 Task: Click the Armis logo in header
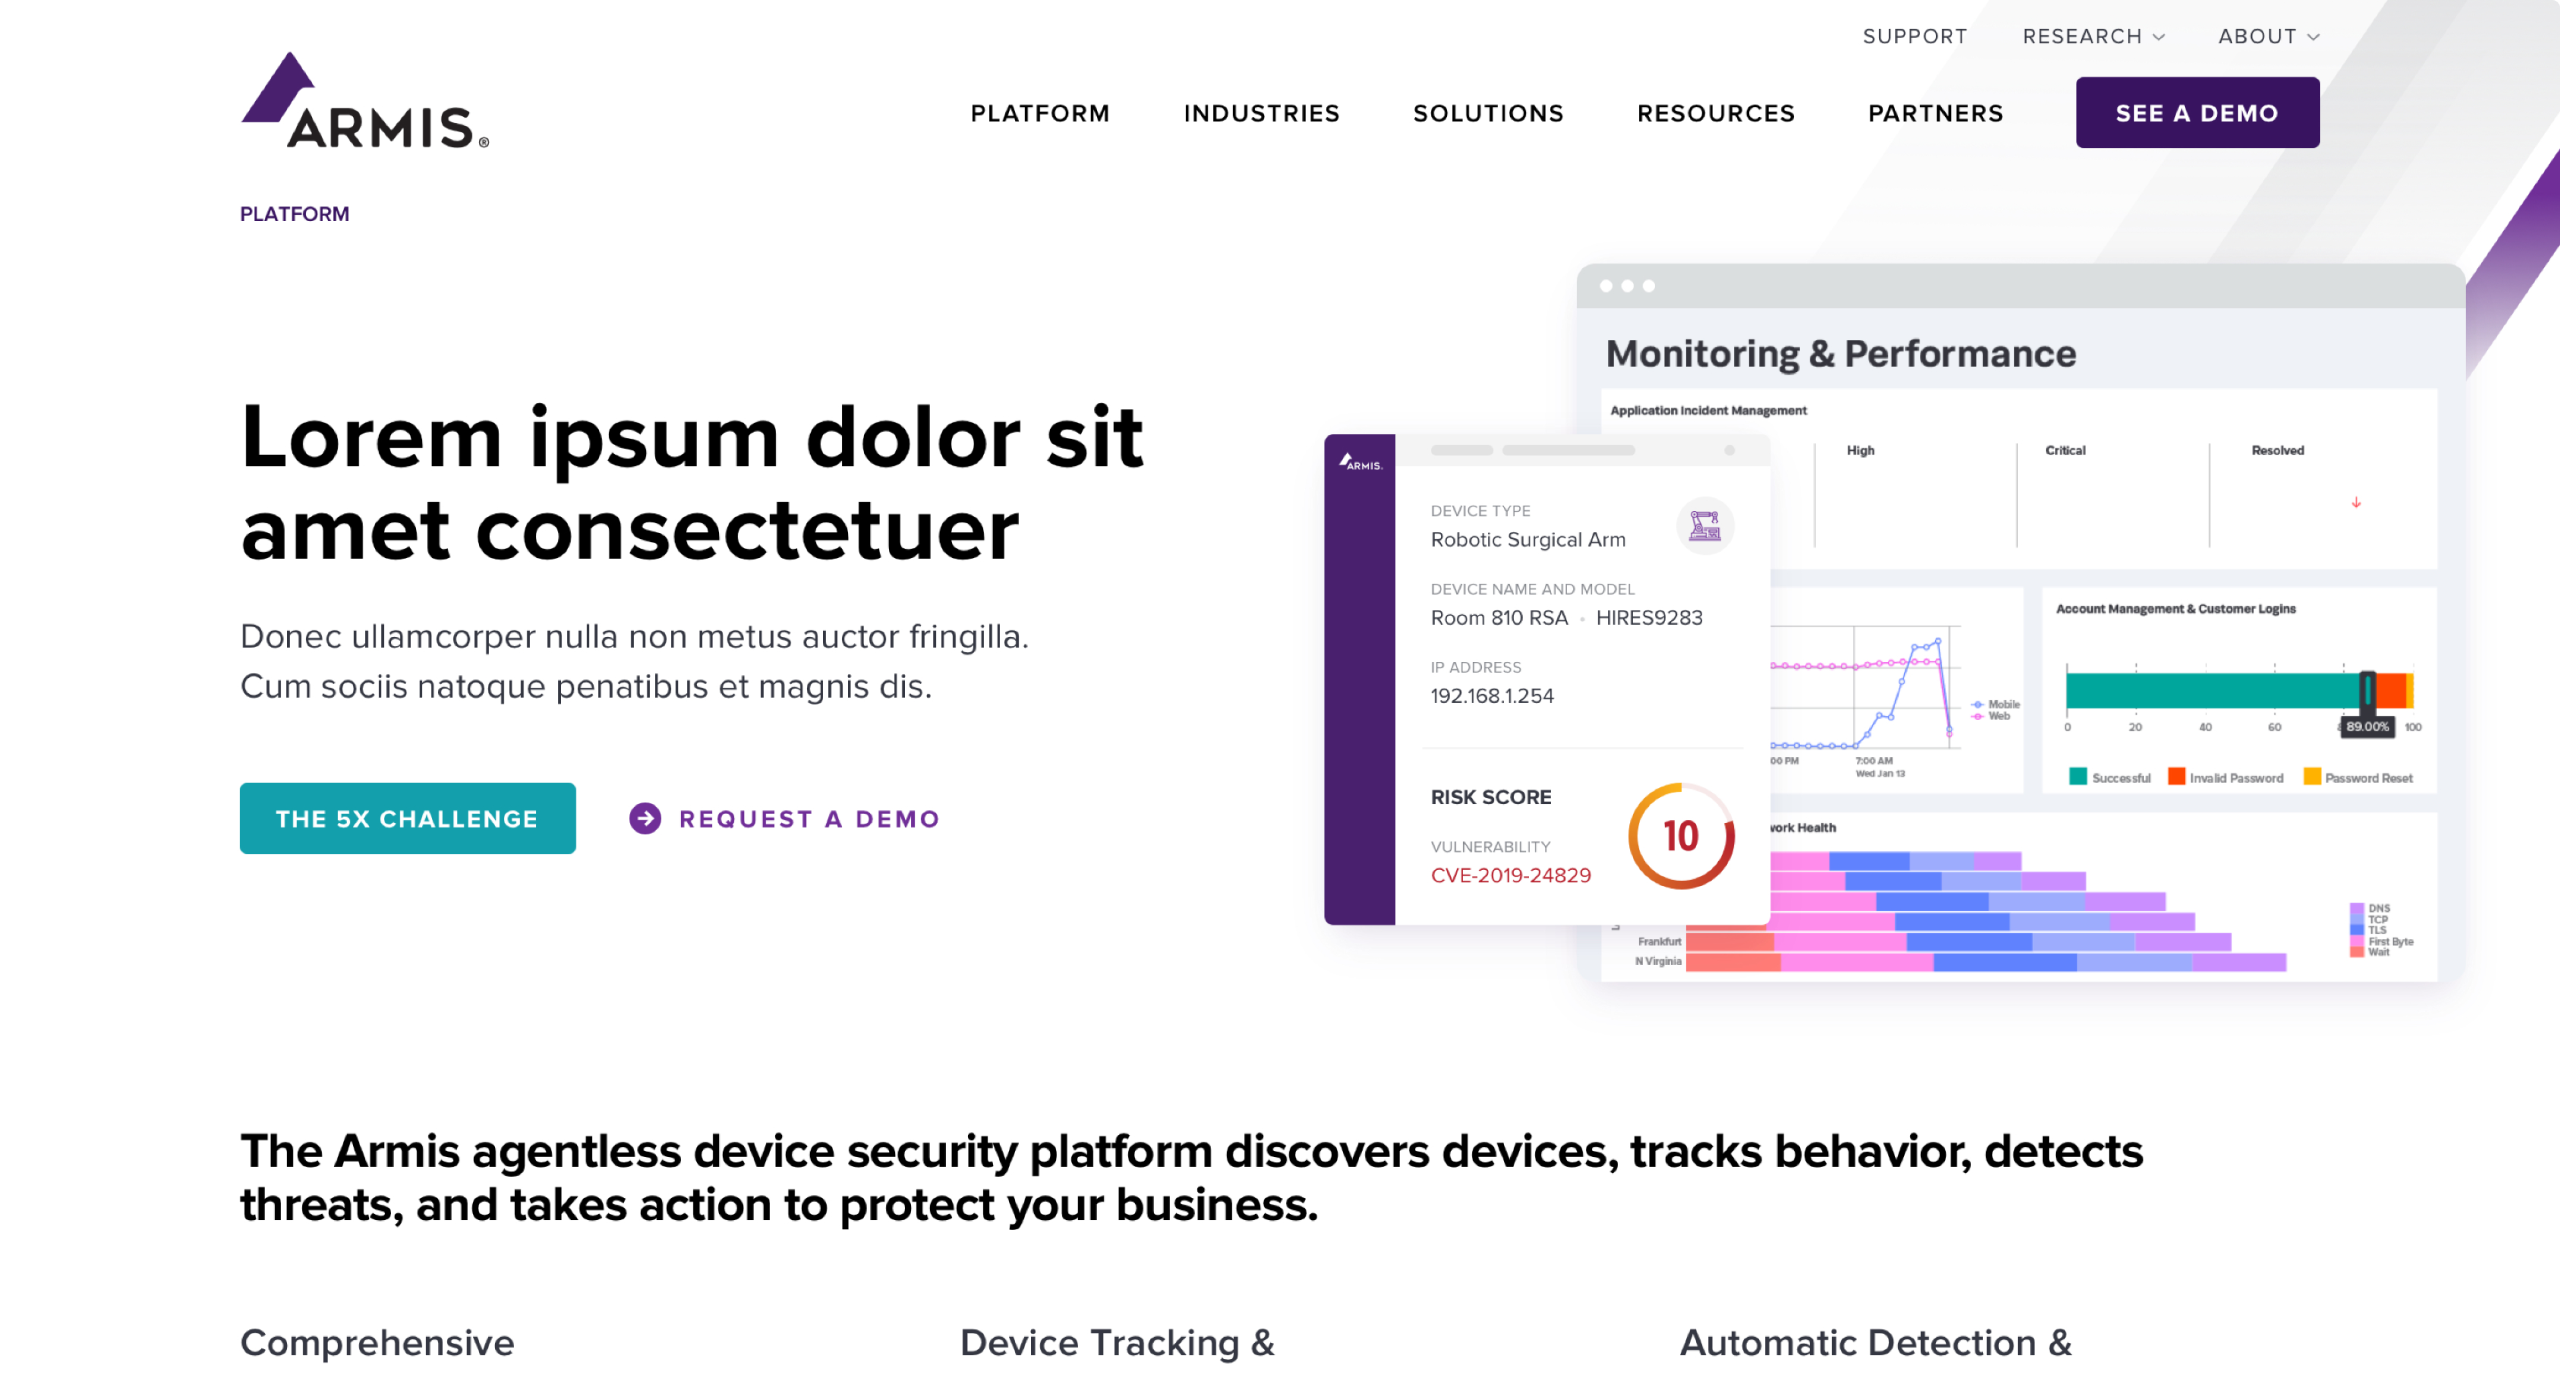365,101
